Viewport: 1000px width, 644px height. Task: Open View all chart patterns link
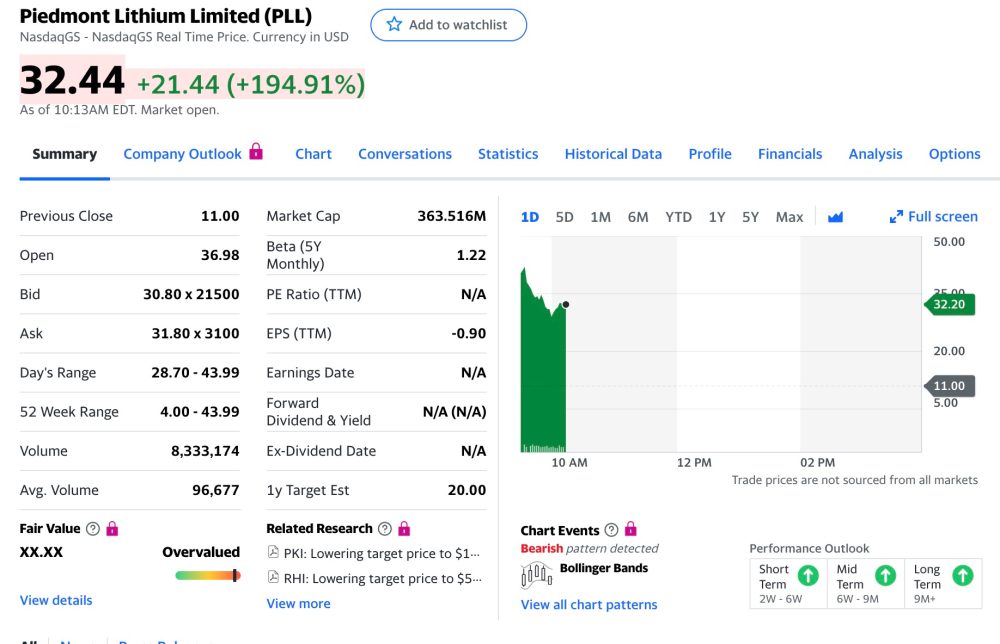tap(589, 605)
